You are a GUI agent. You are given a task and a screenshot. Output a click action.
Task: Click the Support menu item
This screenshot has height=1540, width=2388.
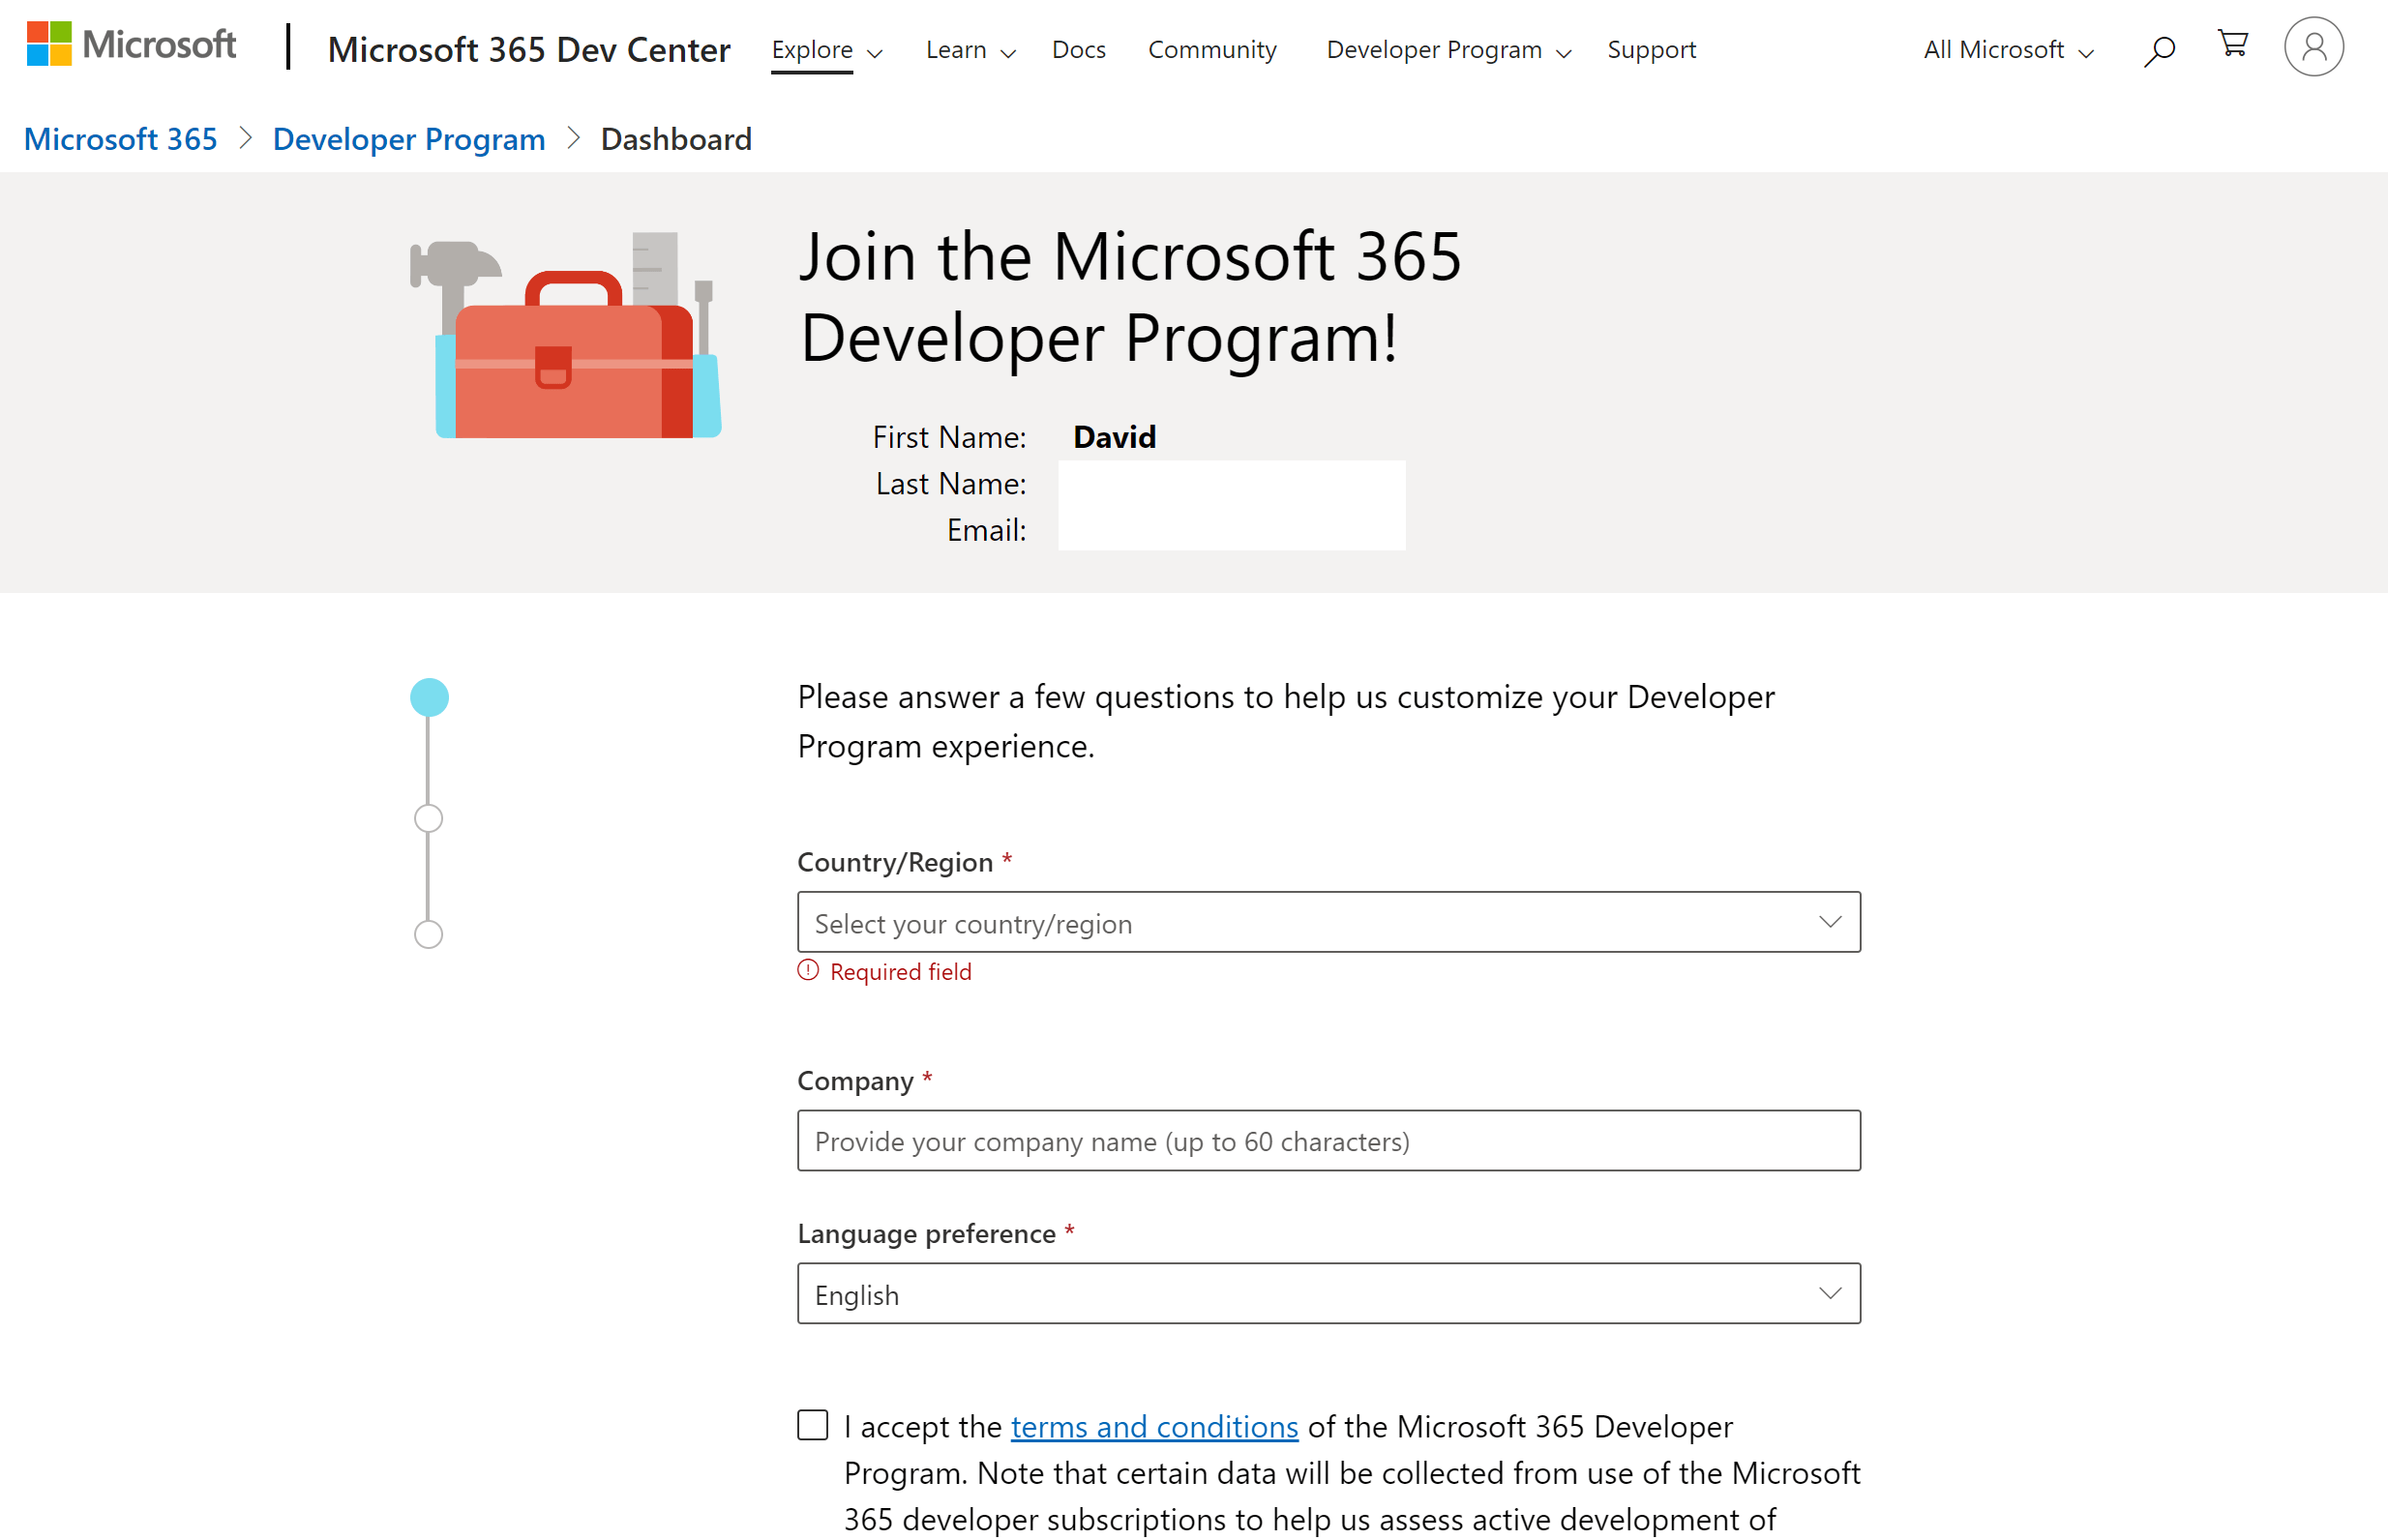(x=1651, y=49)
